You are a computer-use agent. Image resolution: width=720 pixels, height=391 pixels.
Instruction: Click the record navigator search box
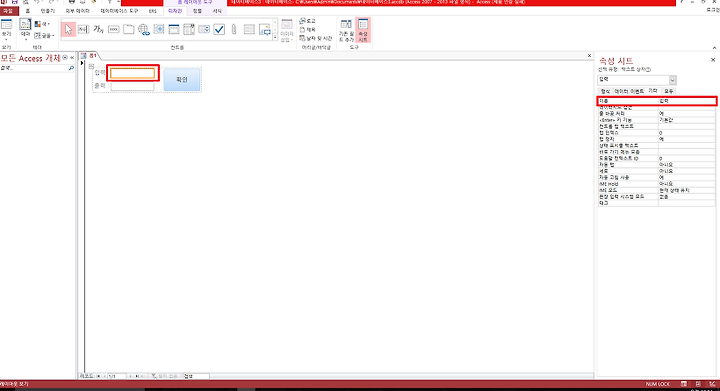pyautogui.click(x=196, y=376)
